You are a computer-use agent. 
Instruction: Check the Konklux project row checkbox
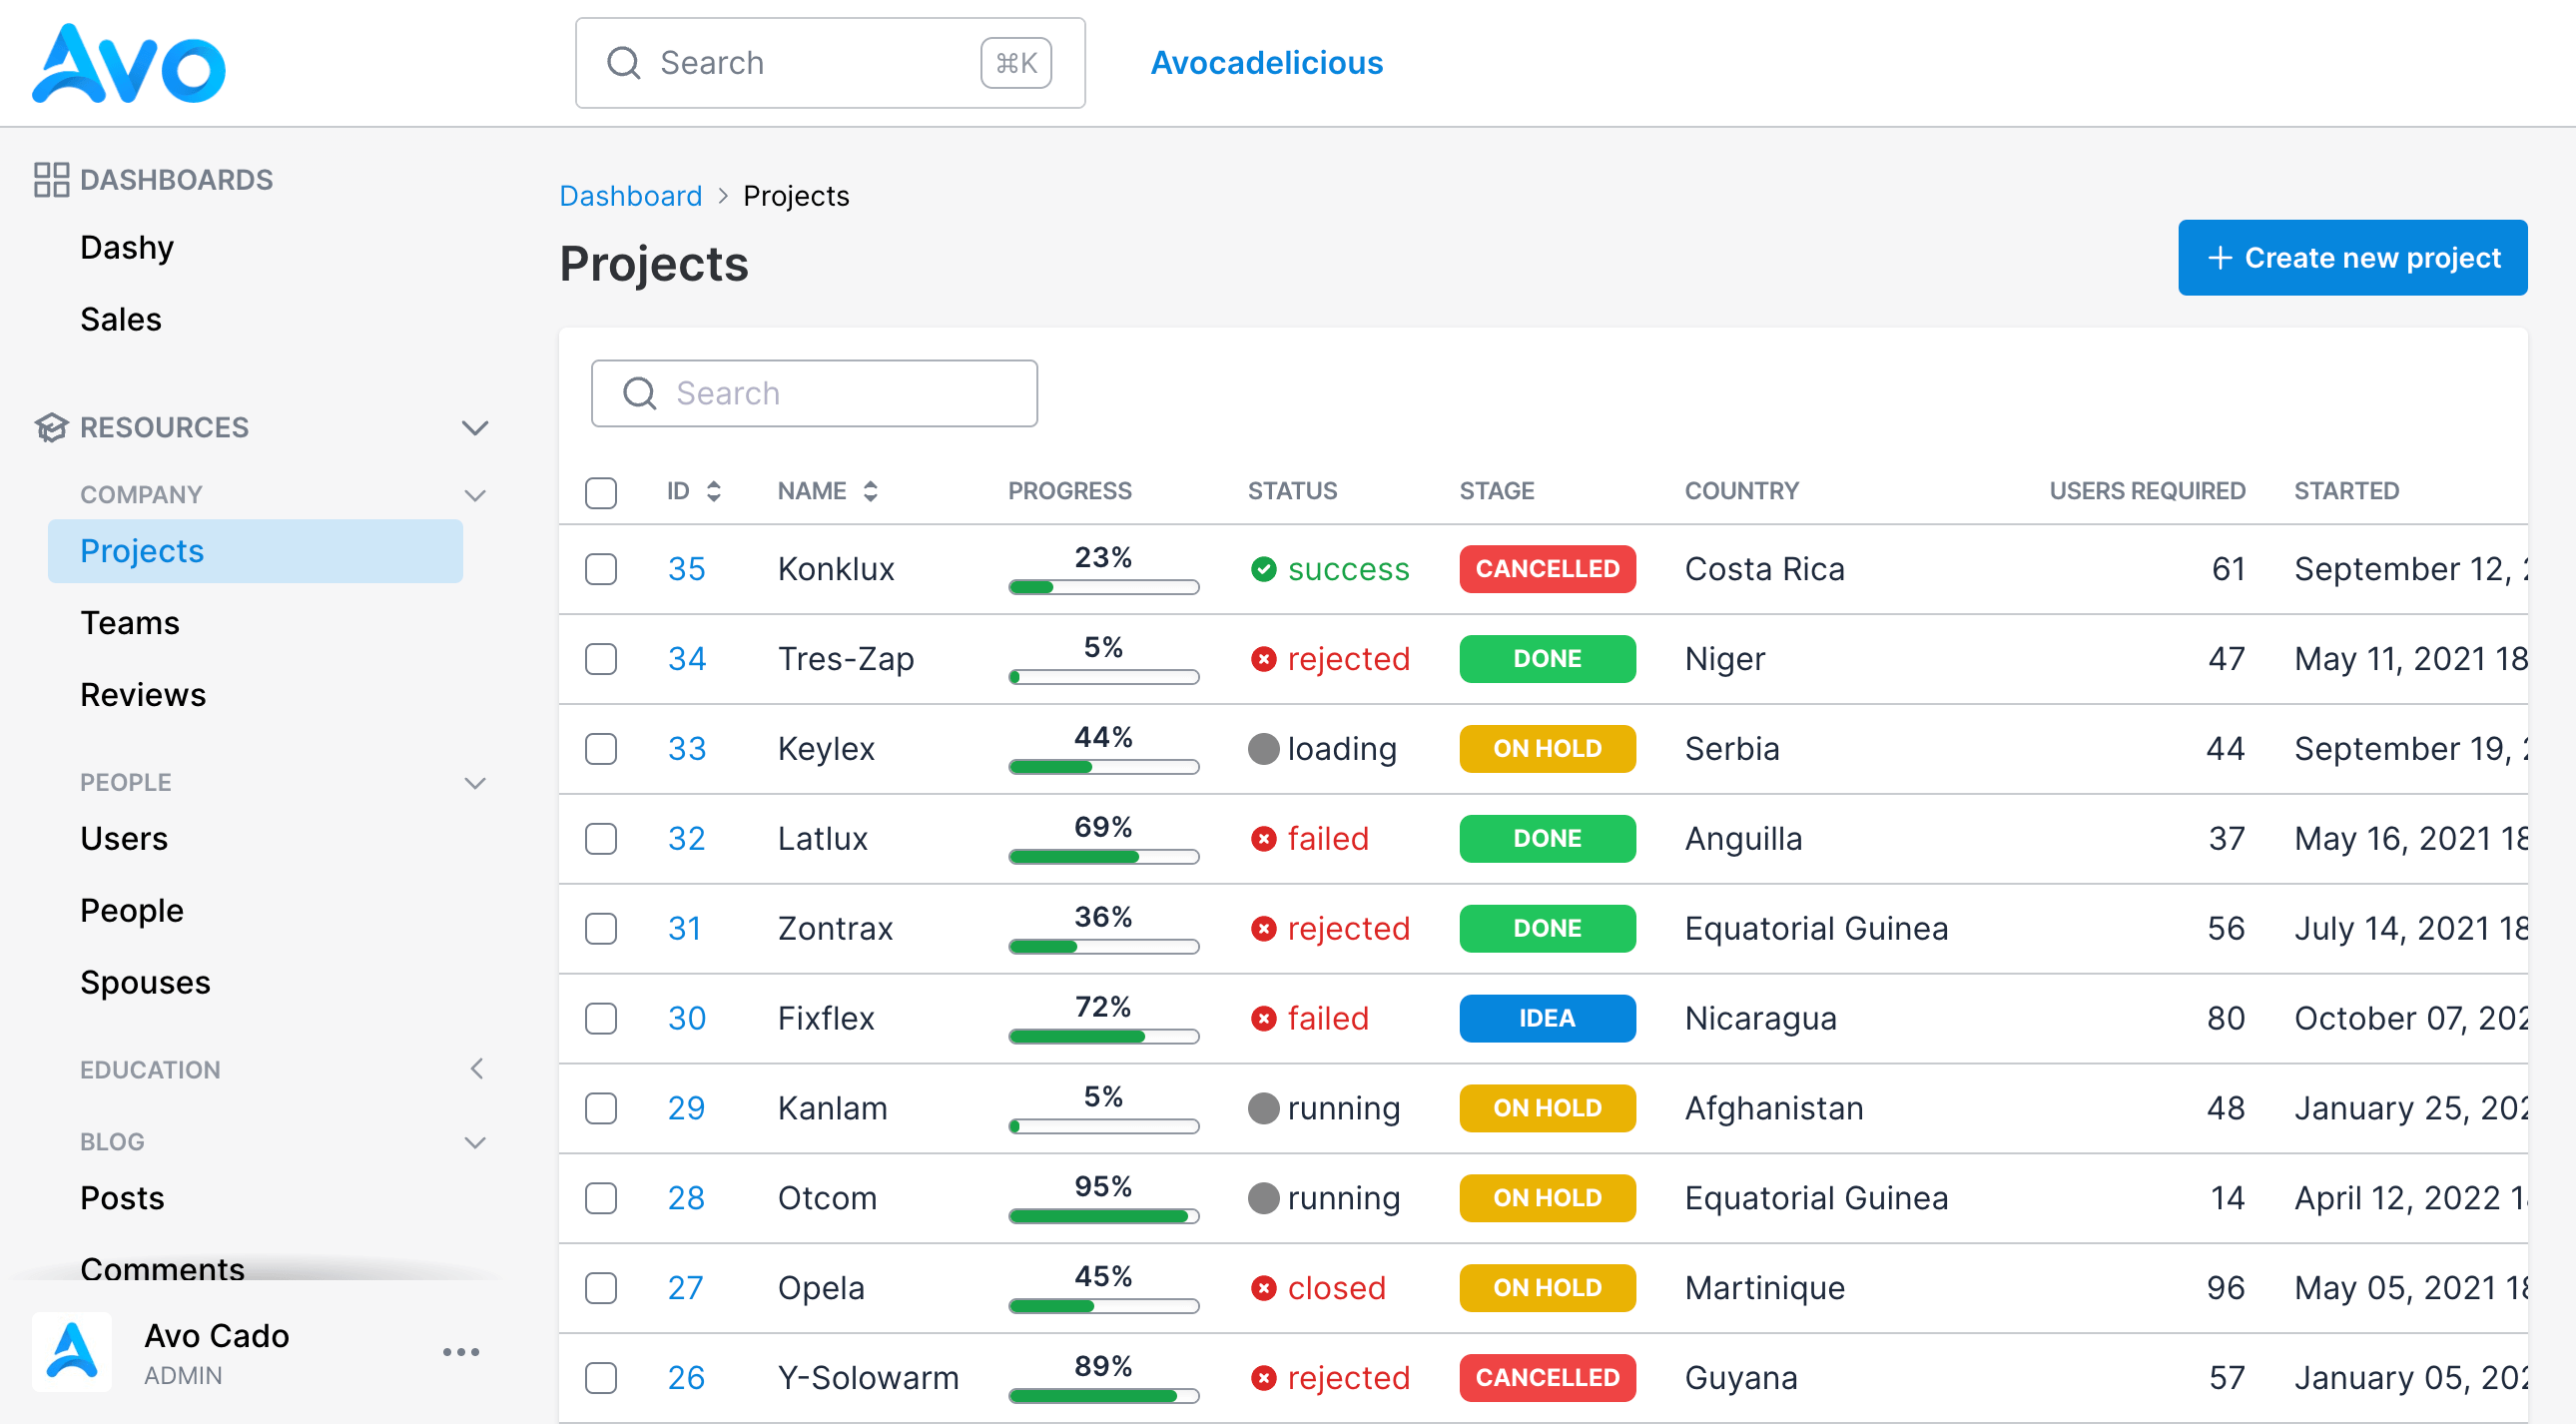pyautogui.click(x=601, y=569)
